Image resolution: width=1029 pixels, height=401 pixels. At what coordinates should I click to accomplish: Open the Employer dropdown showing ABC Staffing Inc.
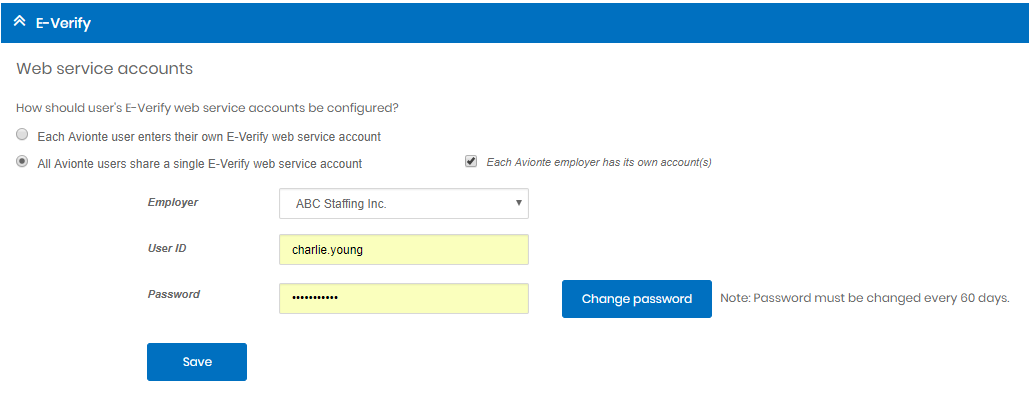[404, 203]
